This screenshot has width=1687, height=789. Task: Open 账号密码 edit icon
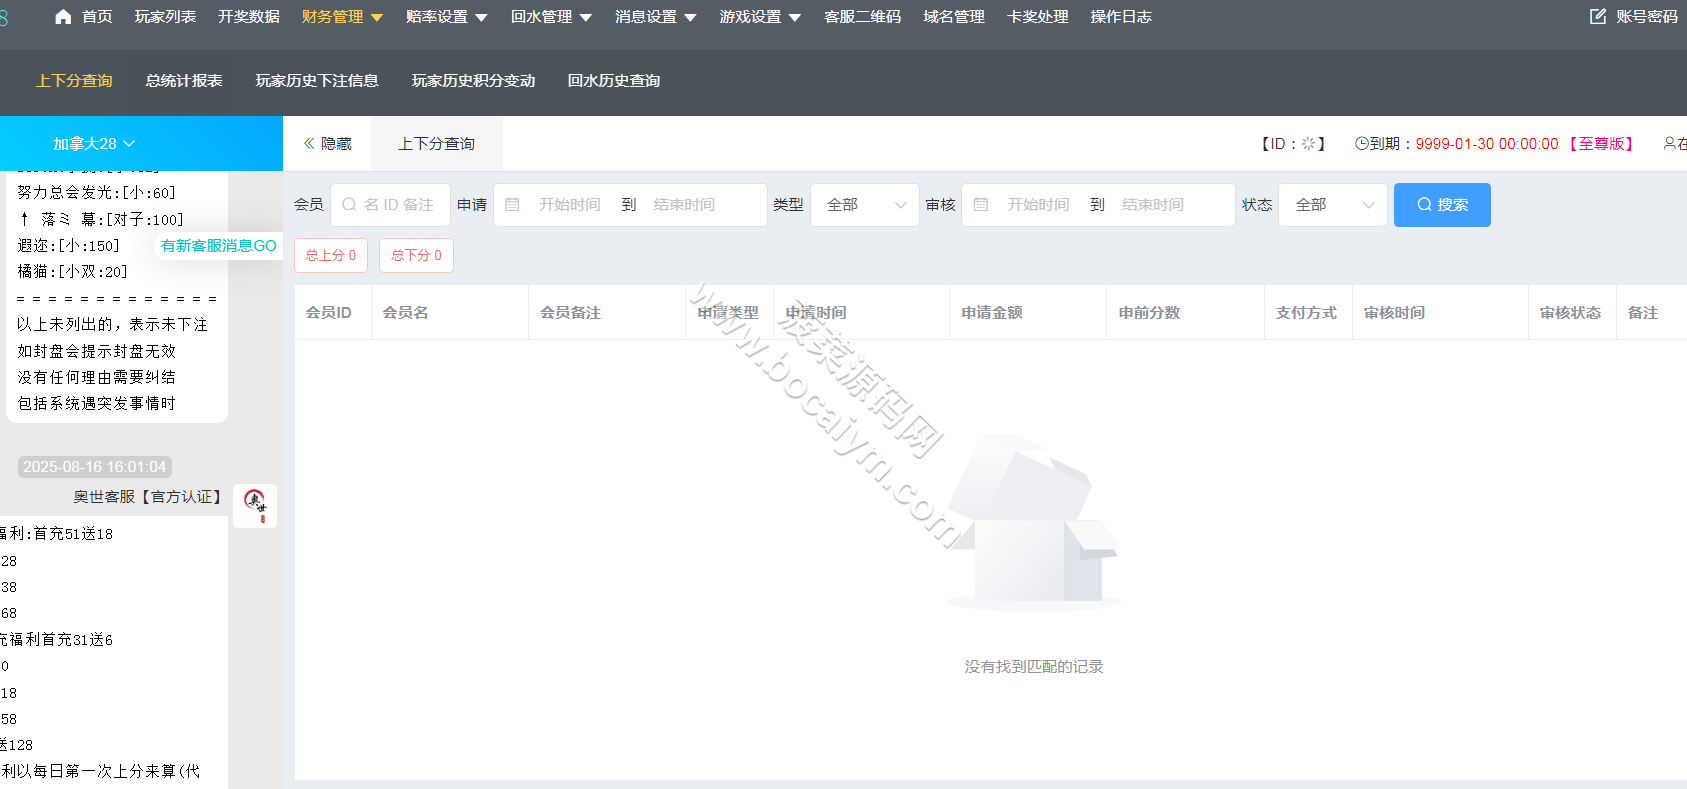coord(1598,17)
